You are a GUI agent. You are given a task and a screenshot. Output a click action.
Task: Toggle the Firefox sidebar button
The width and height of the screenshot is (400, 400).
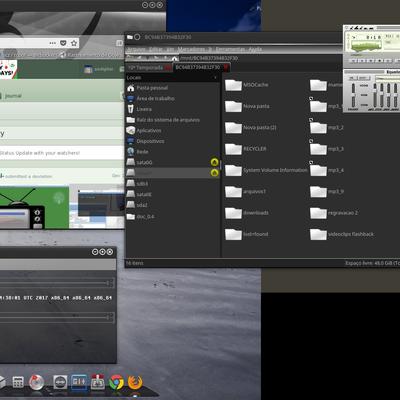coord(120,43)
